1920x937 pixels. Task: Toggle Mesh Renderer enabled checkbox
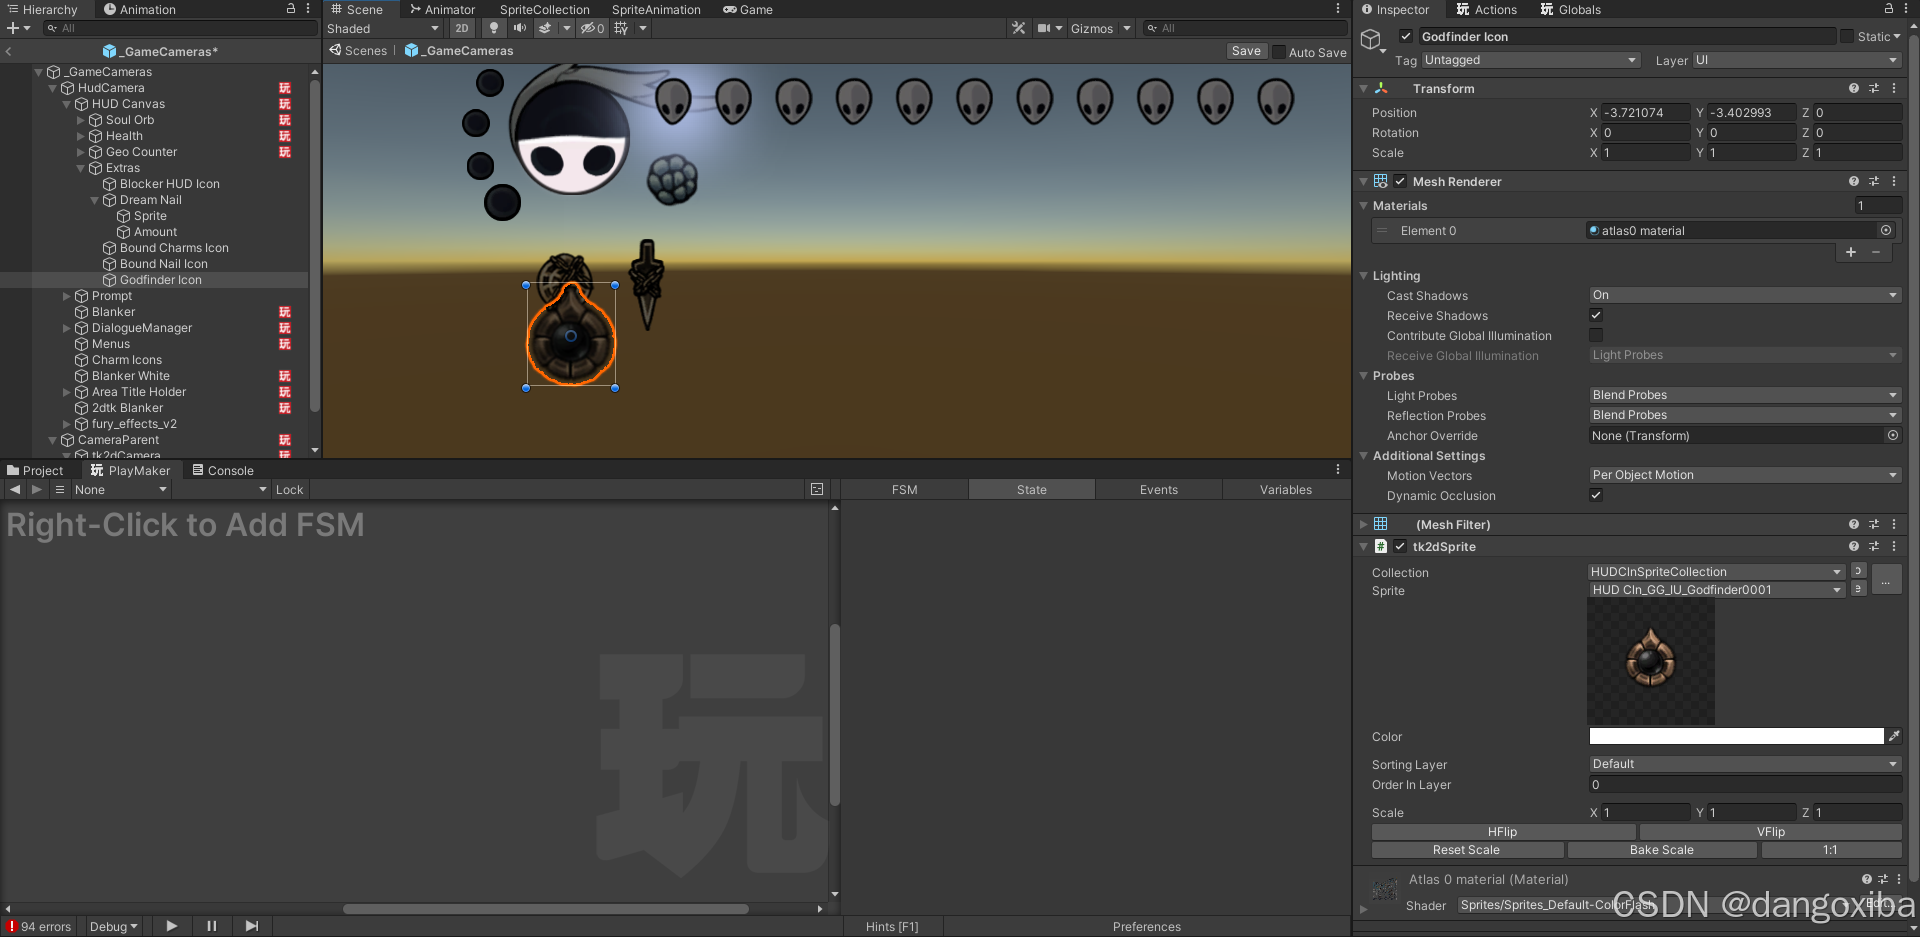tap(1400, 181)
